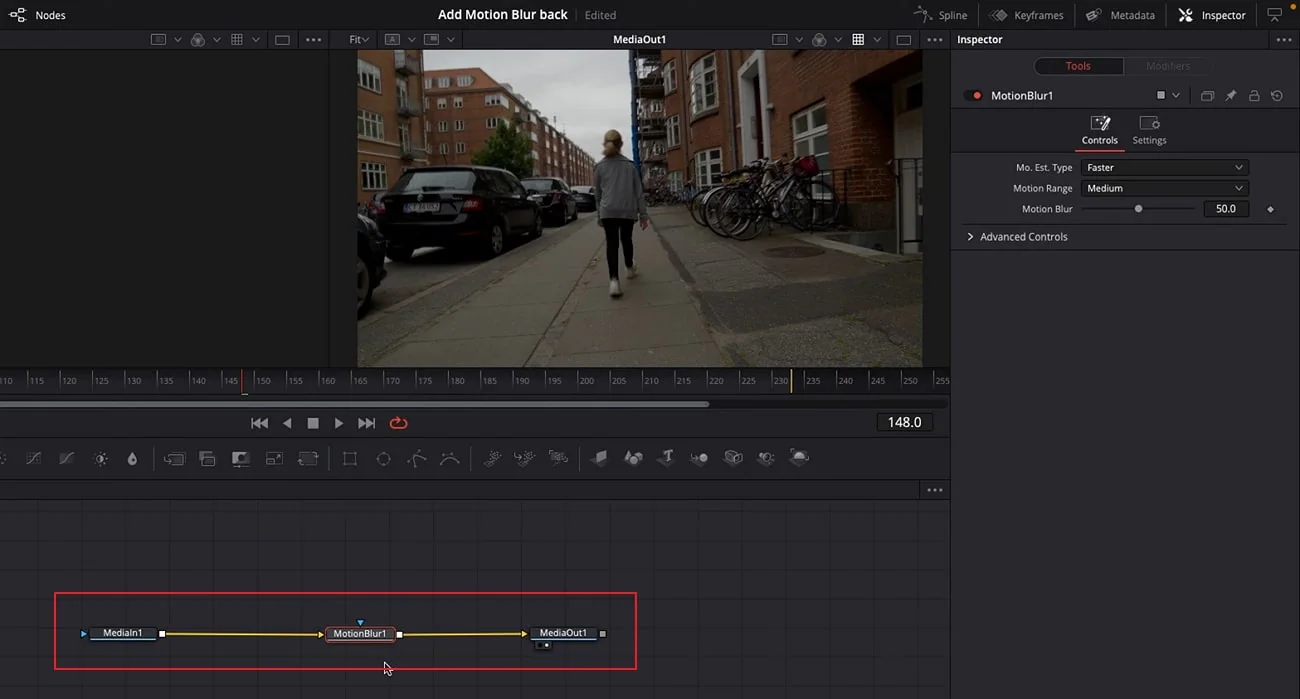Toggle loop playback button
Image resolution: width=1300 pixels, height=699 pixels.
(x=398, y=423)
